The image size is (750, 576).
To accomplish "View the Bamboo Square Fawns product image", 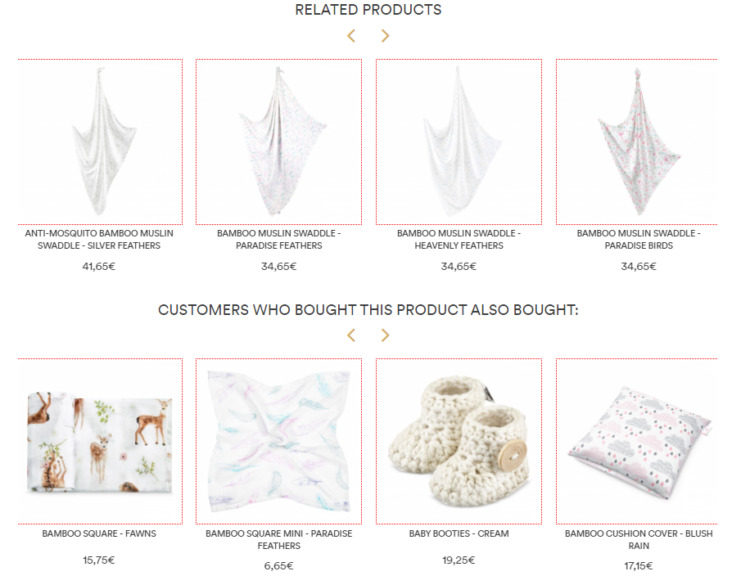I will 100,441.
